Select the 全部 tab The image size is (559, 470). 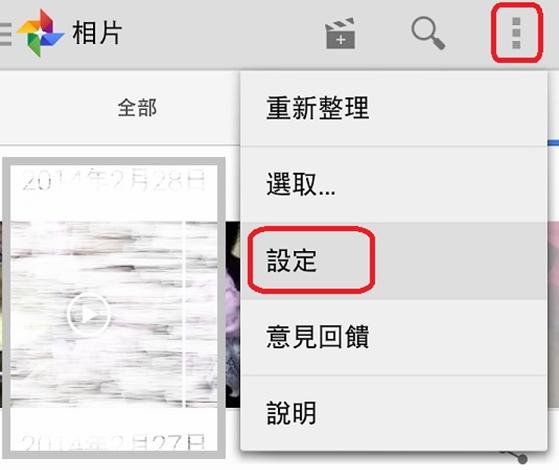(137, 108)
